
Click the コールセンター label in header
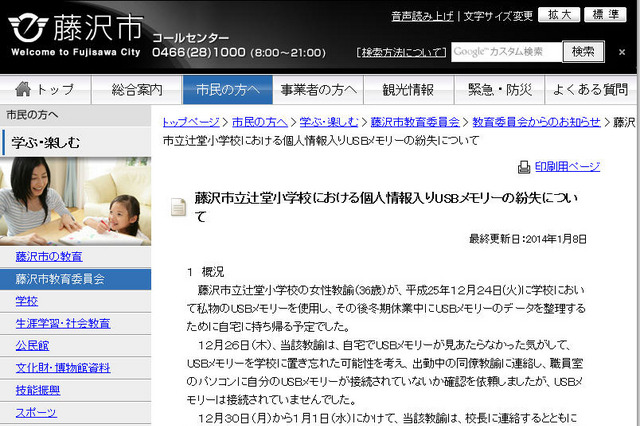tap(191, 38)
